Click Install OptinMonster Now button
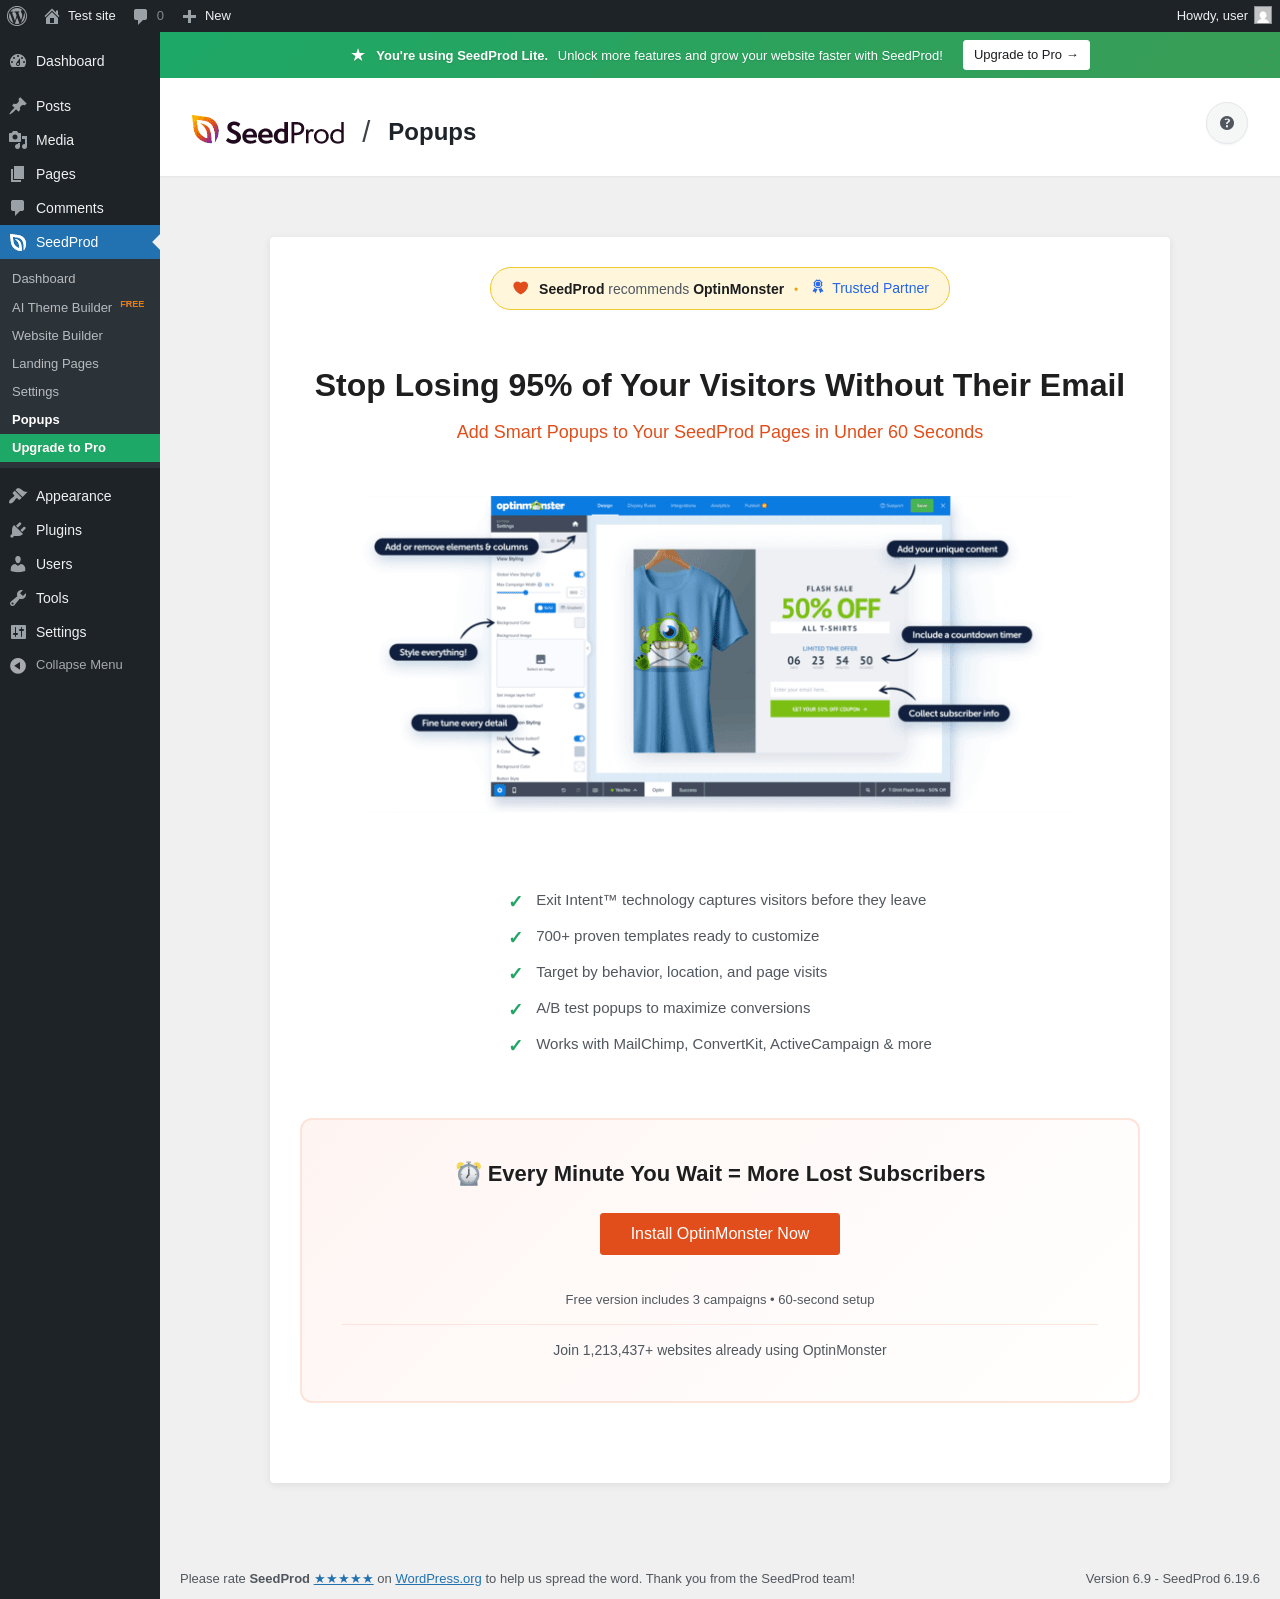The height and width of the screenshot is (1599, 1280). 720,1234
